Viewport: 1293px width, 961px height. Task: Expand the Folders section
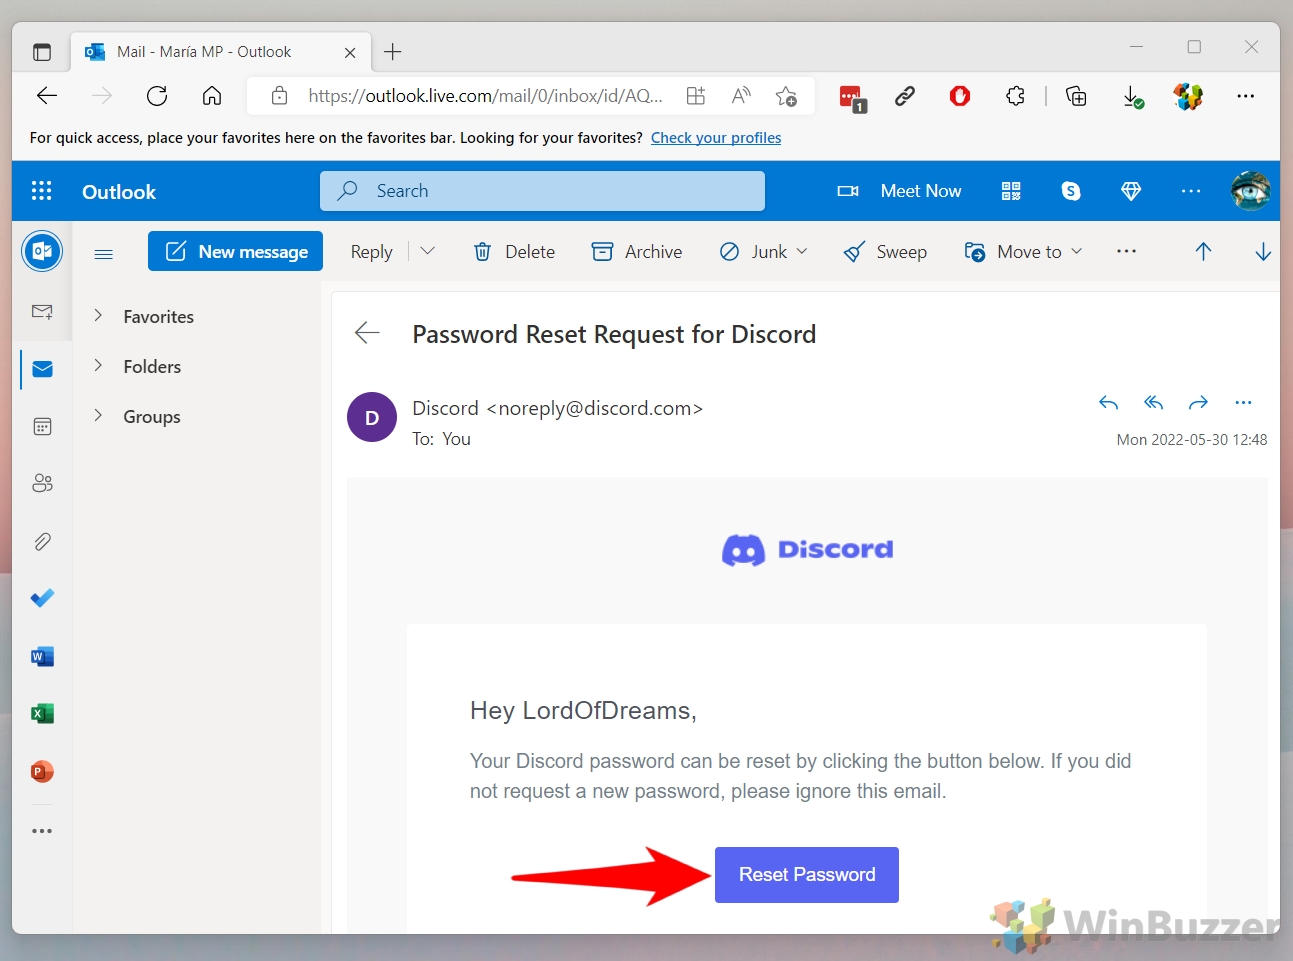pyautogui.click(x=98, y=366)
